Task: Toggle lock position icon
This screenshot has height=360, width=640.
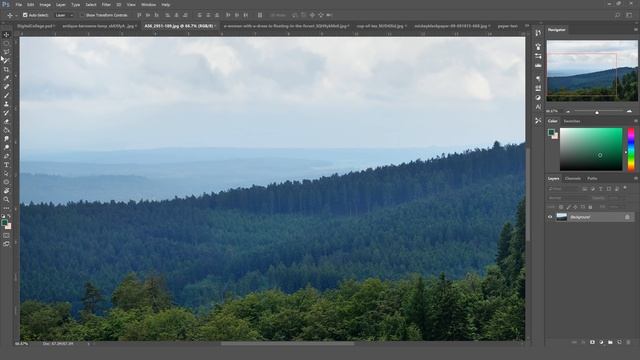Action: coord(576,207)
